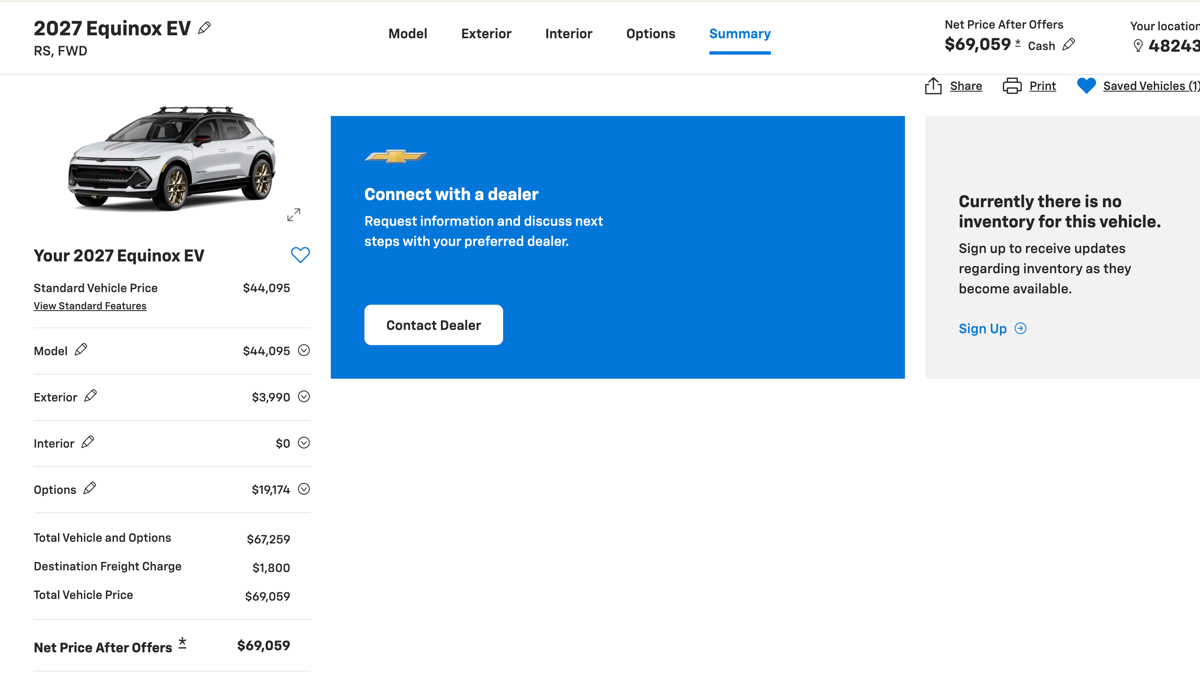Click the Contact Dealer button
Screen dimensions: 1200x675
(x=433, y=325)
